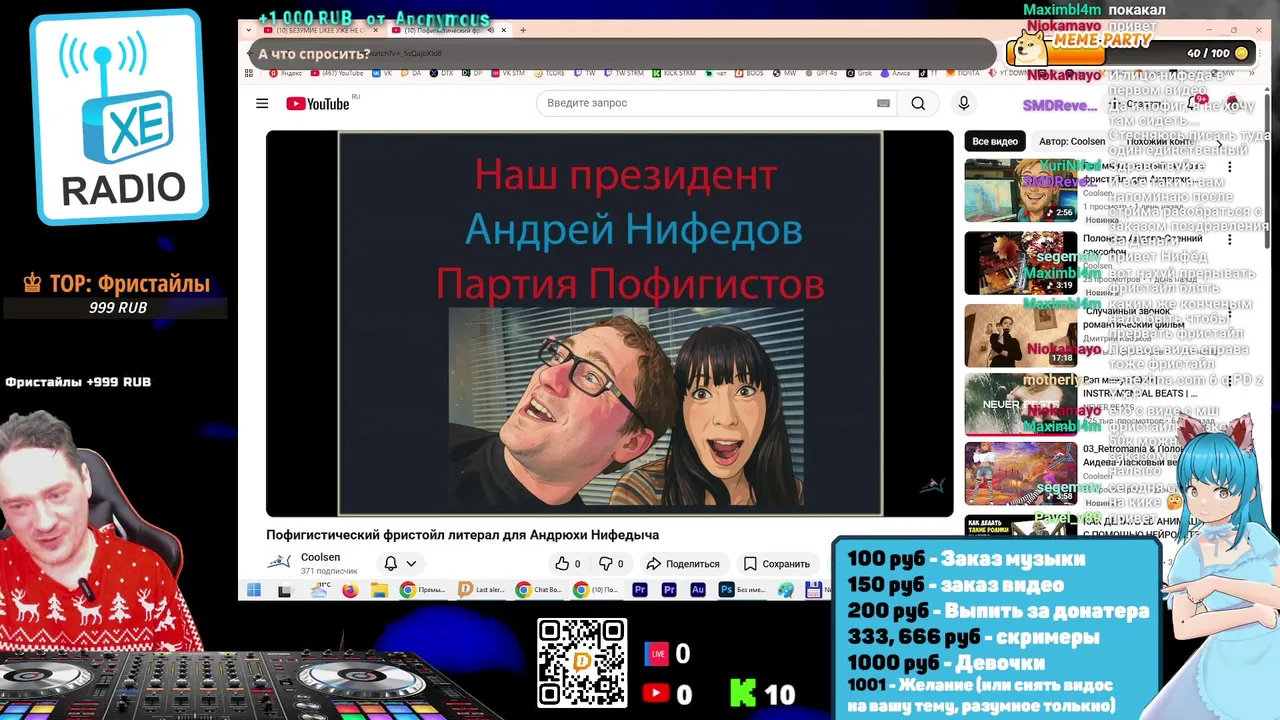Open the Windows Start menu
The width and height of the screenshot is (1280, 720).
coord(254,590)
